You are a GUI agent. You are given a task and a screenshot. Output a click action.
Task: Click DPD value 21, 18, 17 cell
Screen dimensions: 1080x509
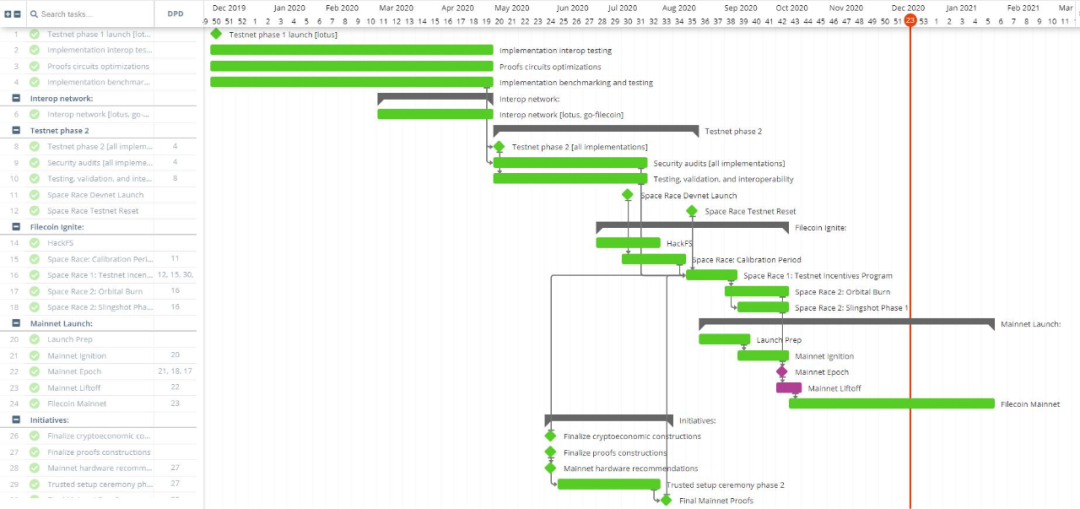click(176, 372)
